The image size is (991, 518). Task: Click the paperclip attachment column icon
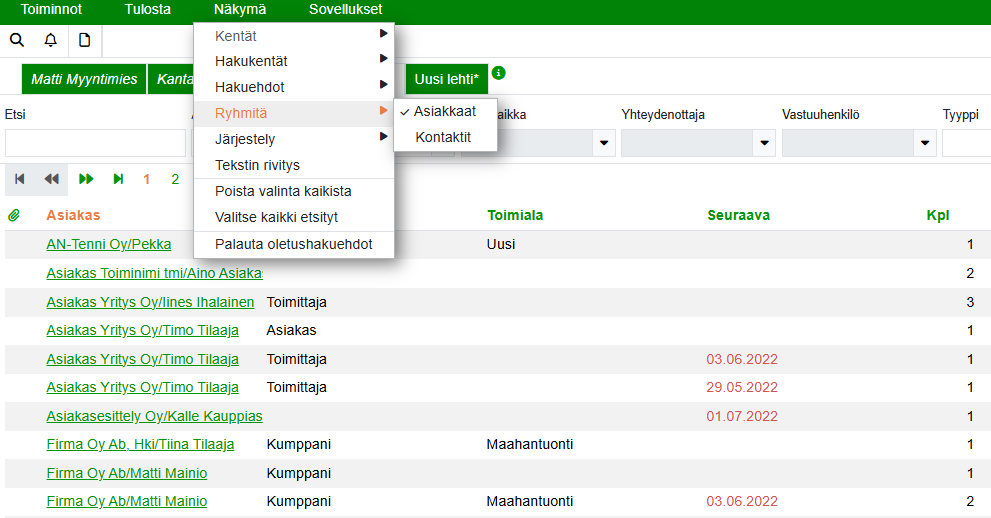14,215
